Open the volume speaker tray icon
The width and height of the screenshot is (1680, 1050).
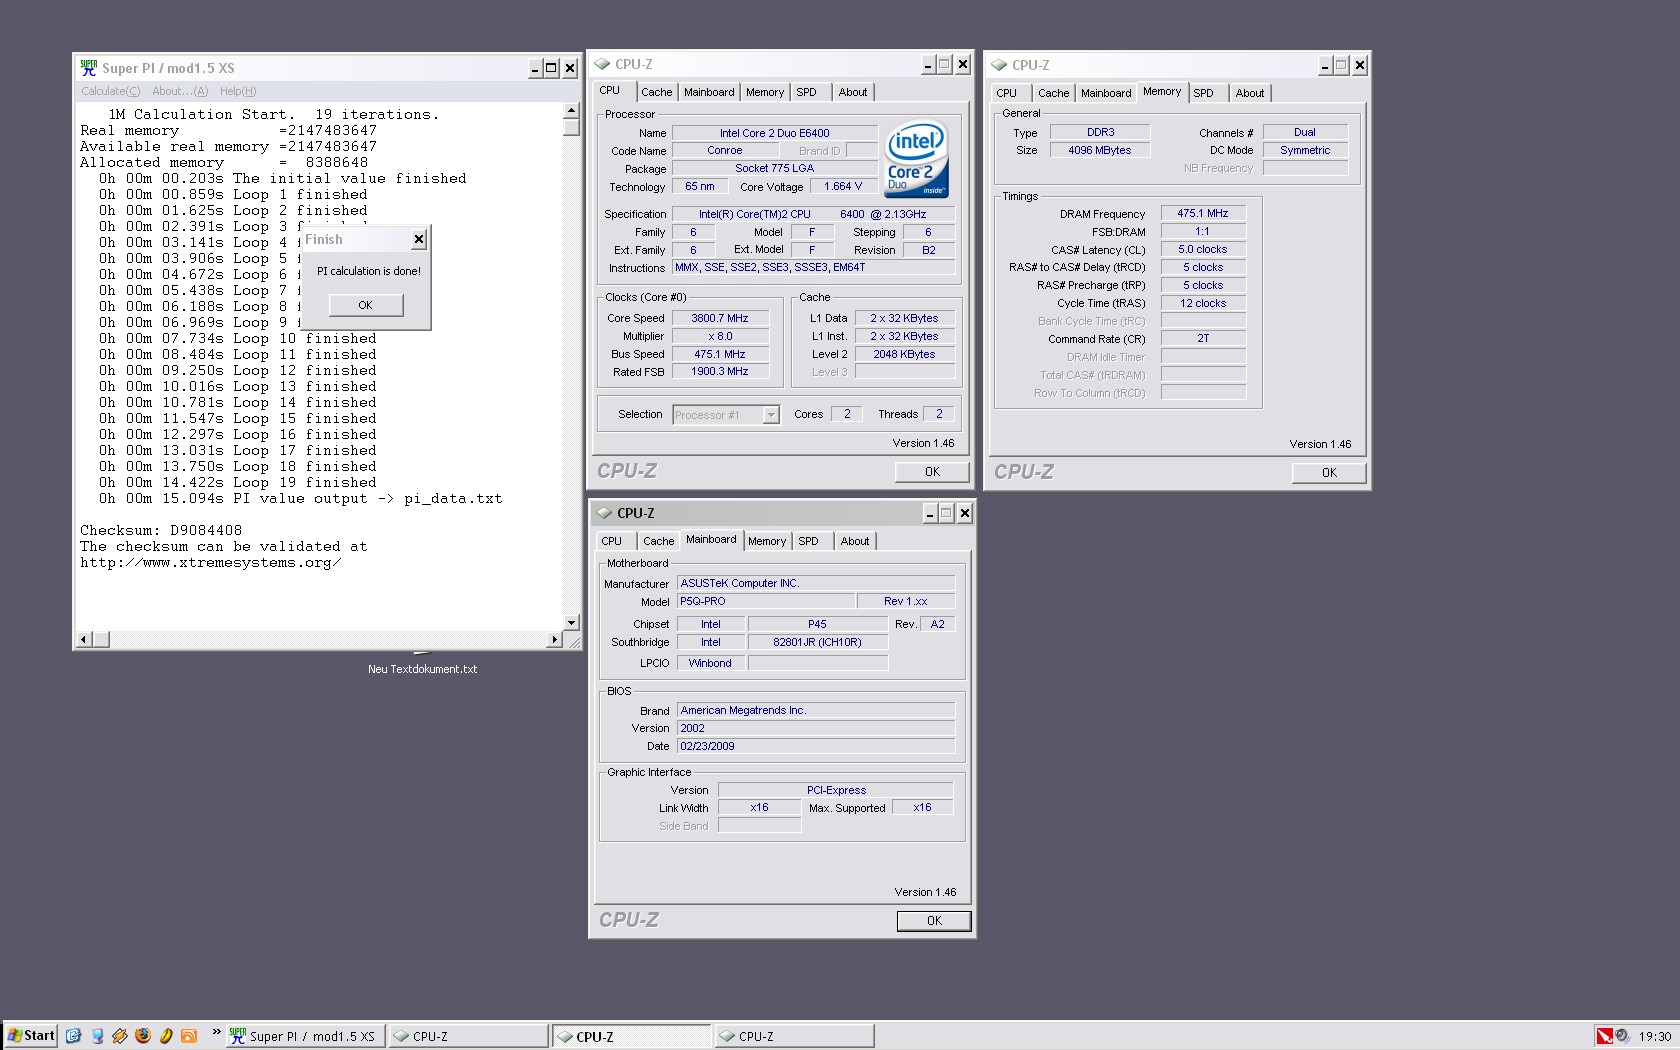pos(1622,1036)
